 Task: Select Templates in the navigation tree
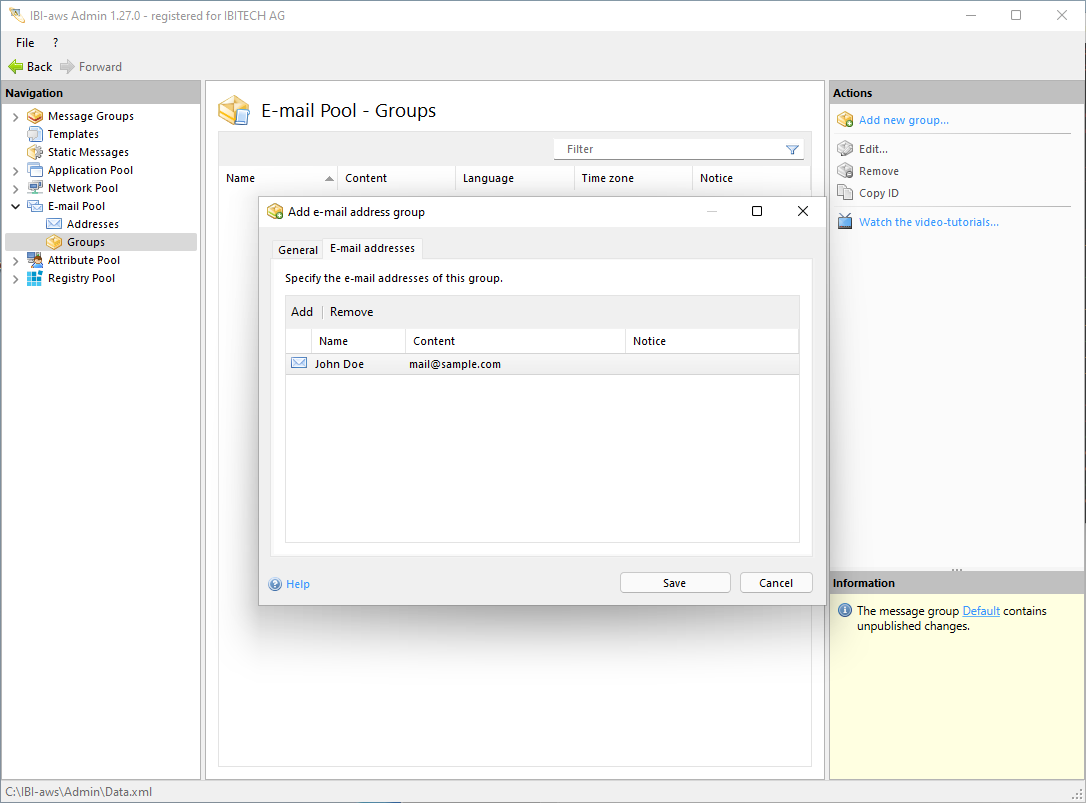(x=73, y=134)
